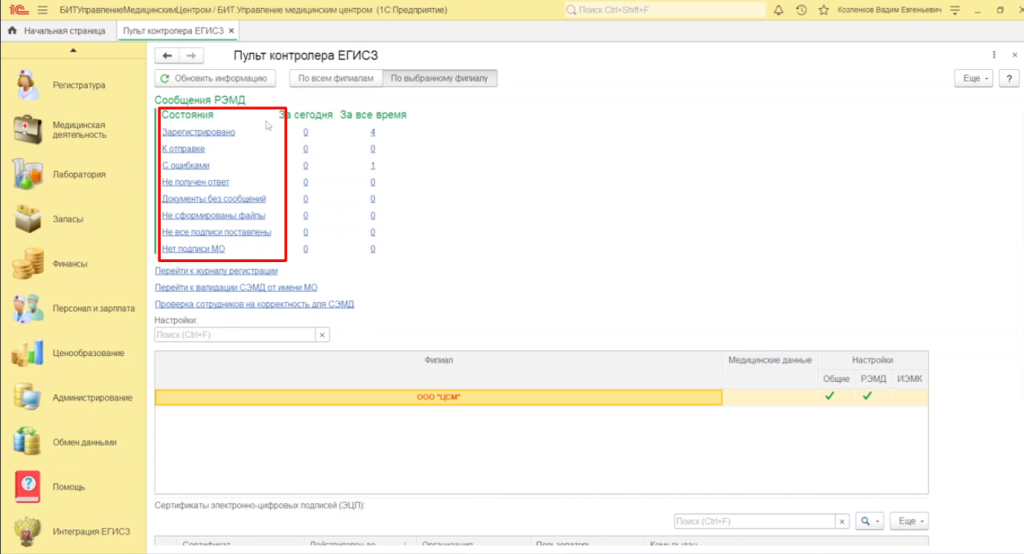Click the back navigation arrow
The height and width of the screenshot is (554, 1024).
point(167,56)
